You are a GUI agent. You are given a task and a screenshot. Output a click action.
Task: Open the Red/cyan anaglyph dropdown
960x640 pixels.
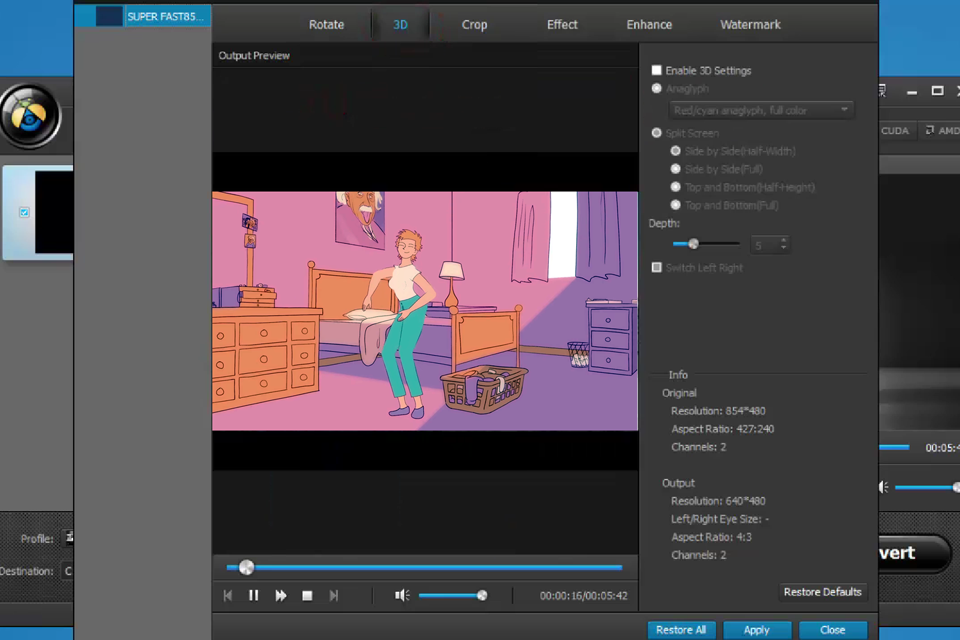point(760,110)
